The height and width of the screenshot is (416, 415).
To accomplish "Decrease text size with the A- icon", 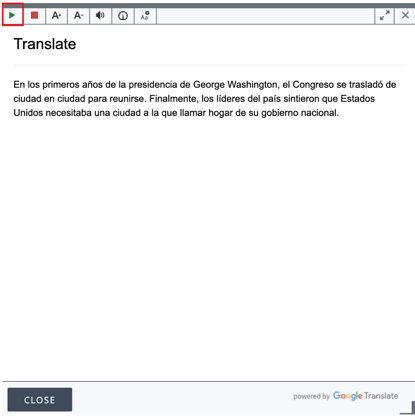I will pyautogui.click(x=78, y=15).
